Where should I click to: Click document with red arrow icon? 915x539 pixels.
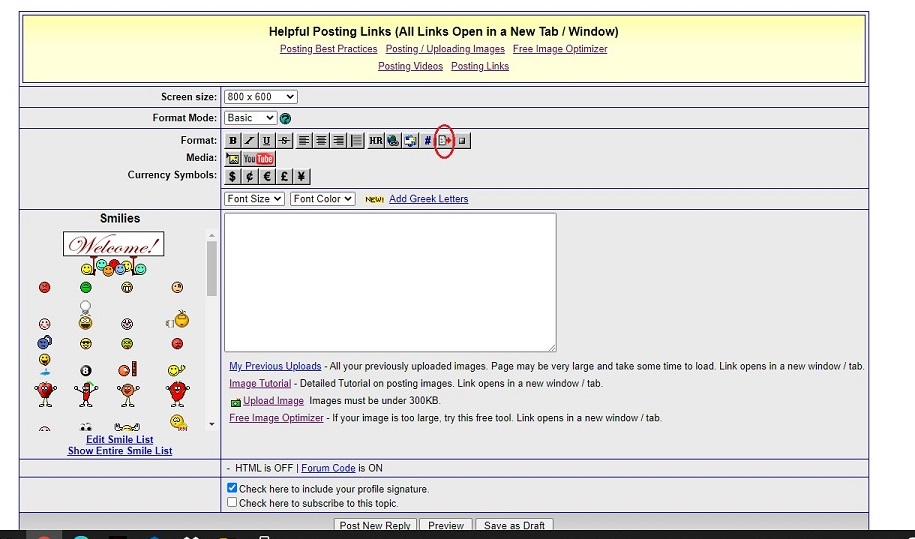click(x=445, y=141)
